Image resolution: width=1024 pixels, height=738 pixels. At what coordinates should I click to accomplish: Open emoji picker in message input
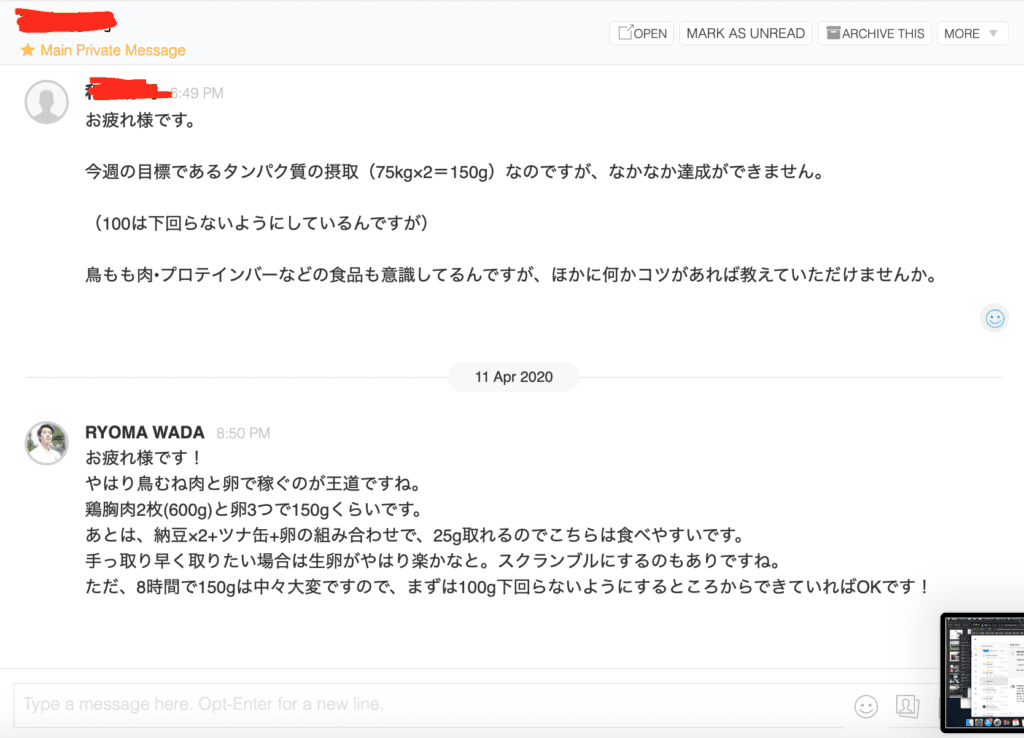pos(866,706)
